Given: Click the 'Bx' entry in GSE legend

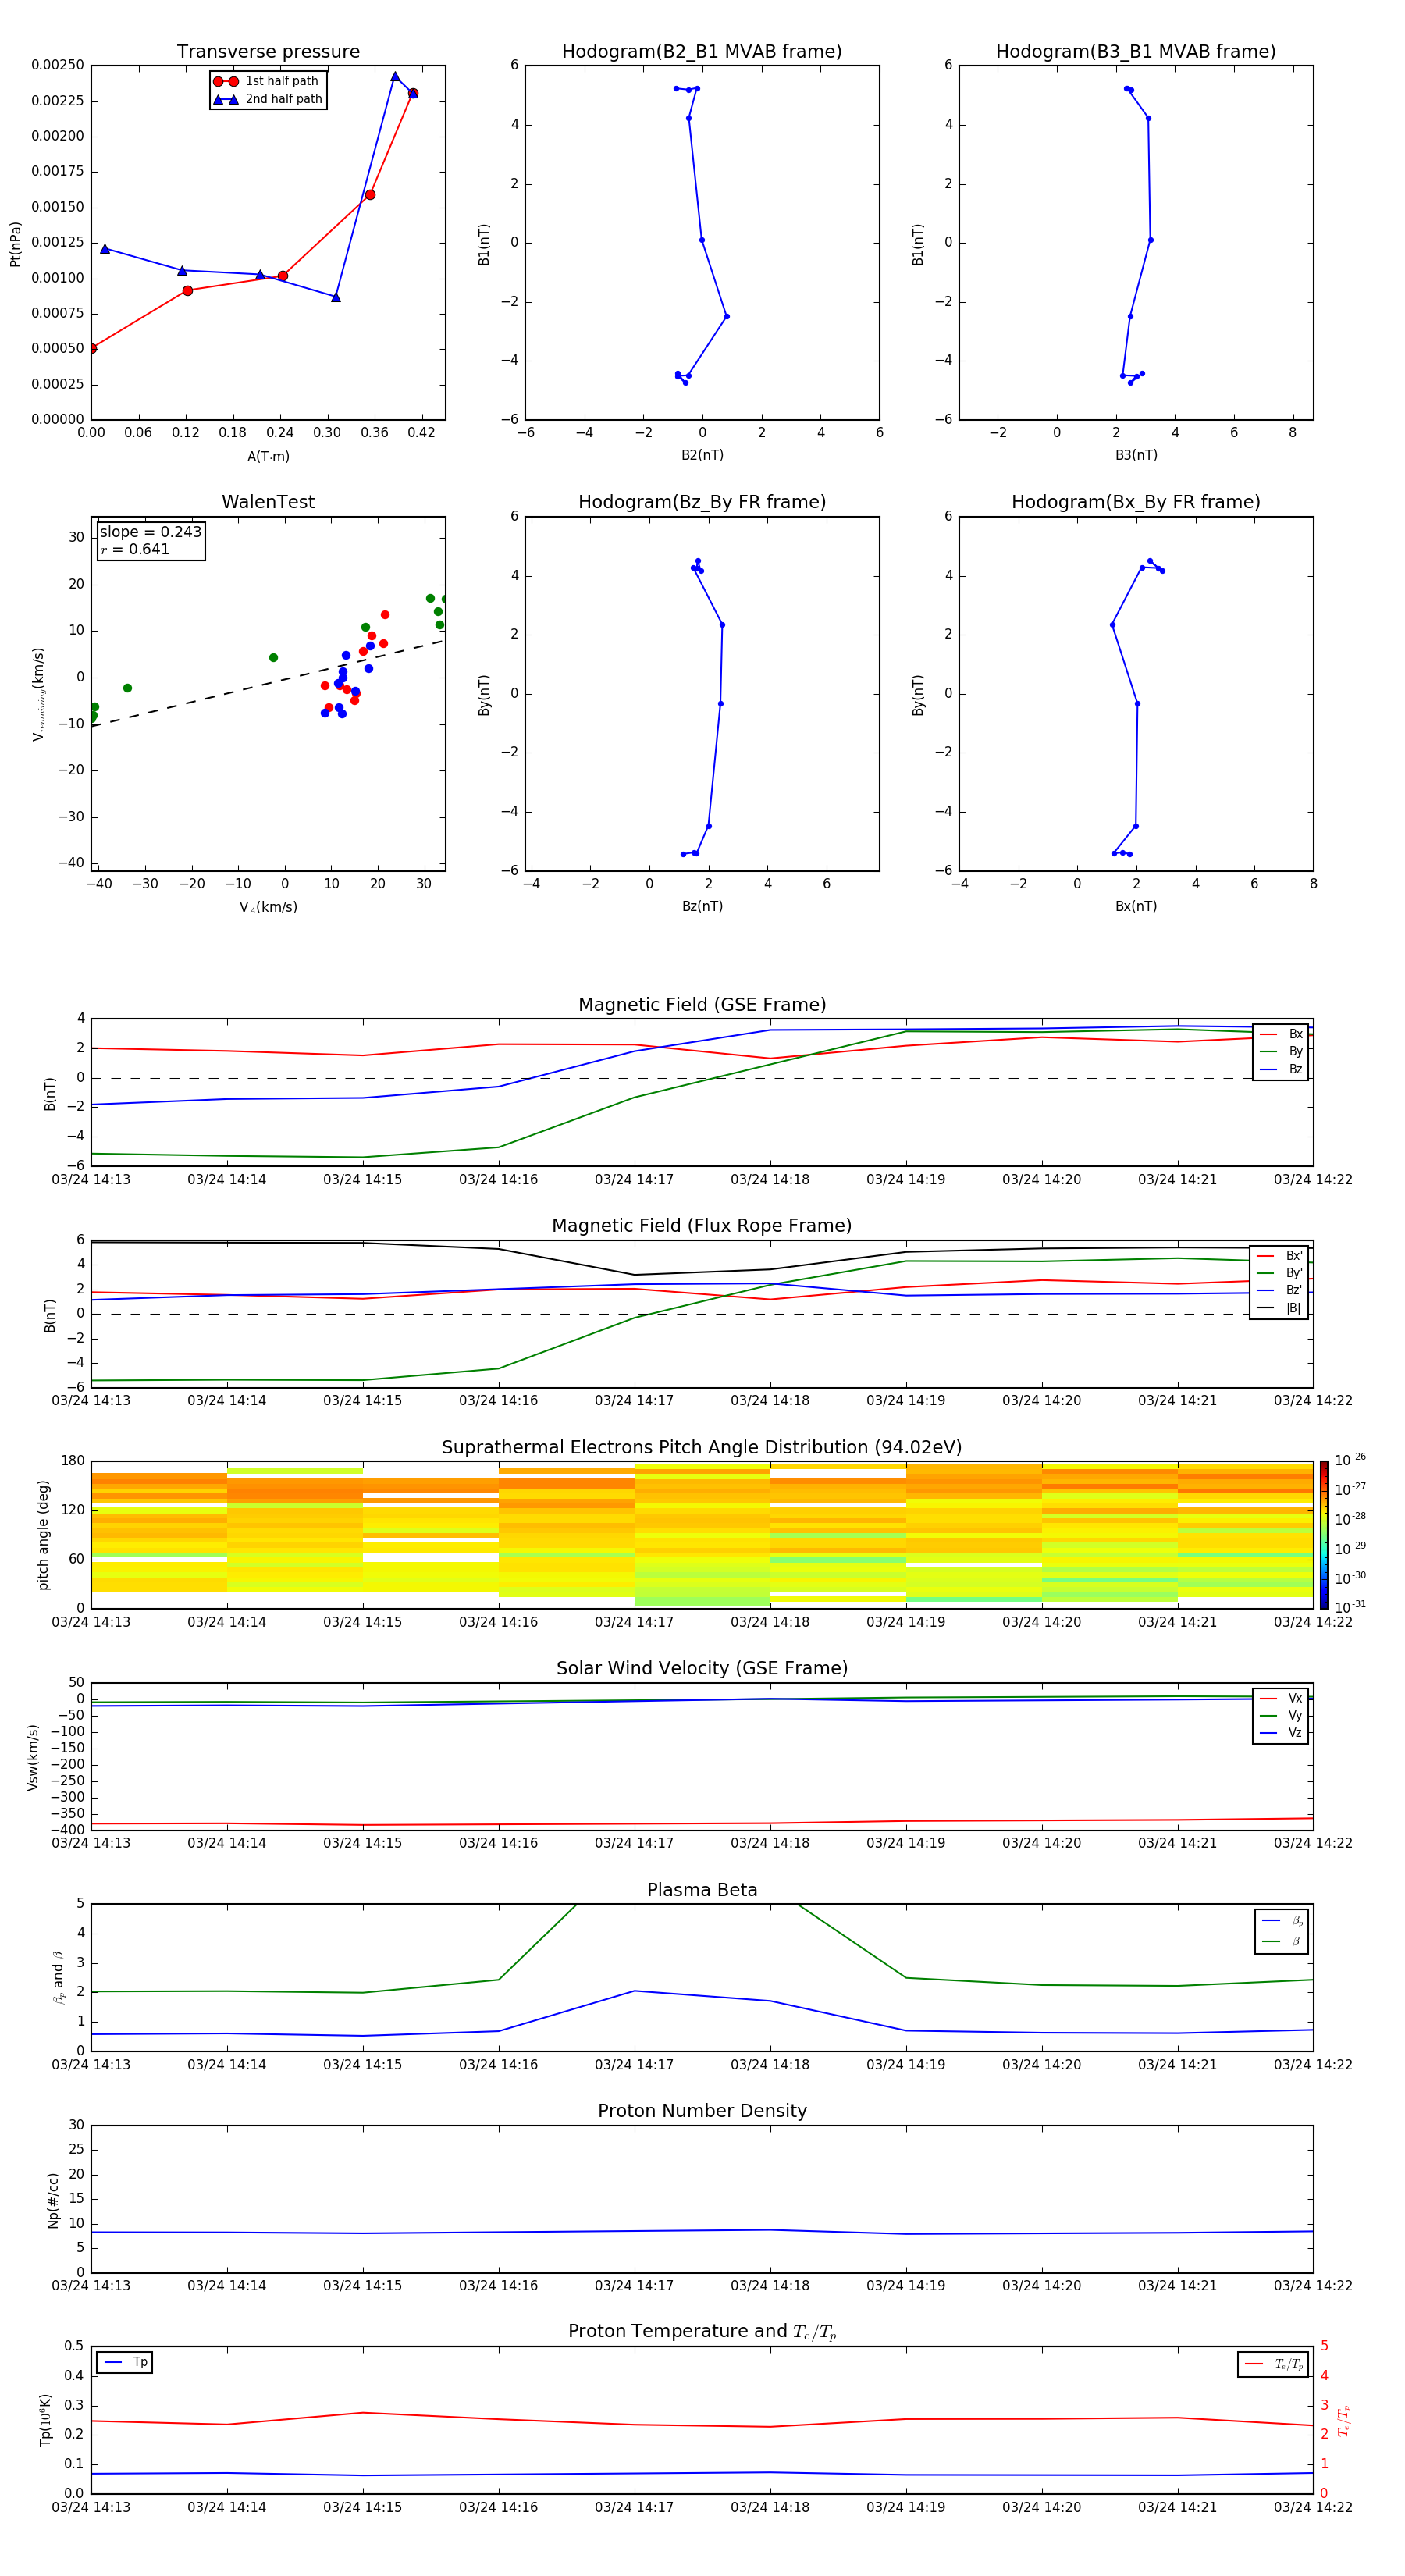Looking at the screenshot, I should point(1281,1034).
